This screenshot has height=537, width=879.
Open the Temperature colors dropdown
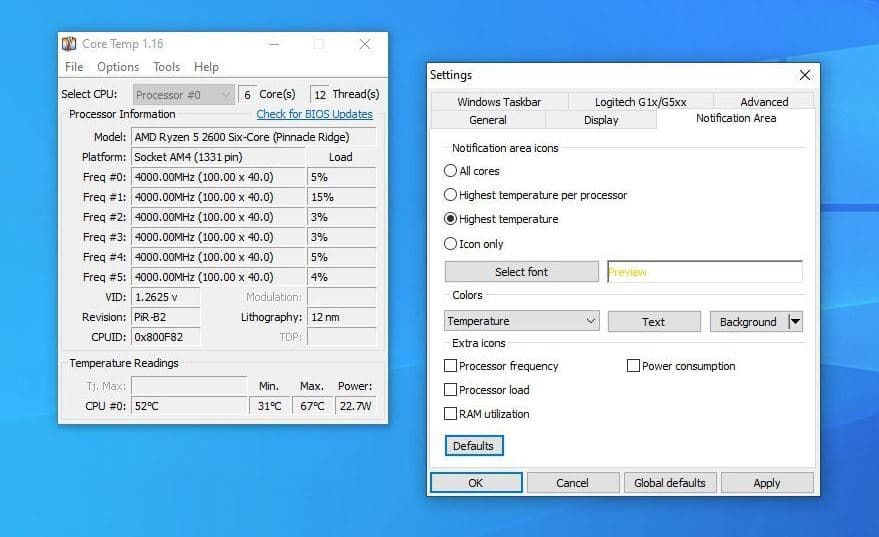[521, 321]
